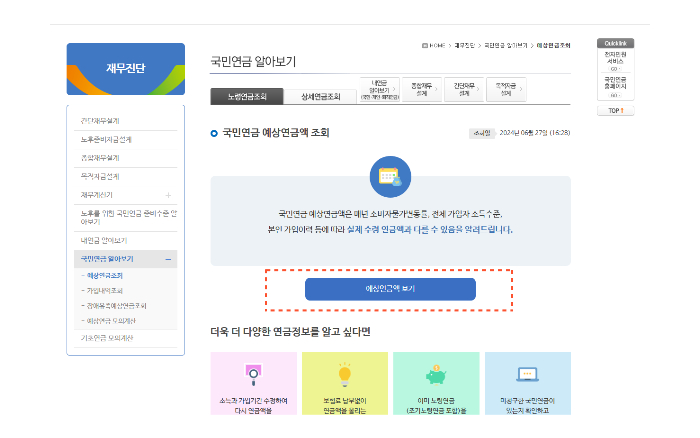Viewport: 700px width, 438px height.
Task: Open the 예상연금 모의계산 submenu item
Action: click(111, 321)
